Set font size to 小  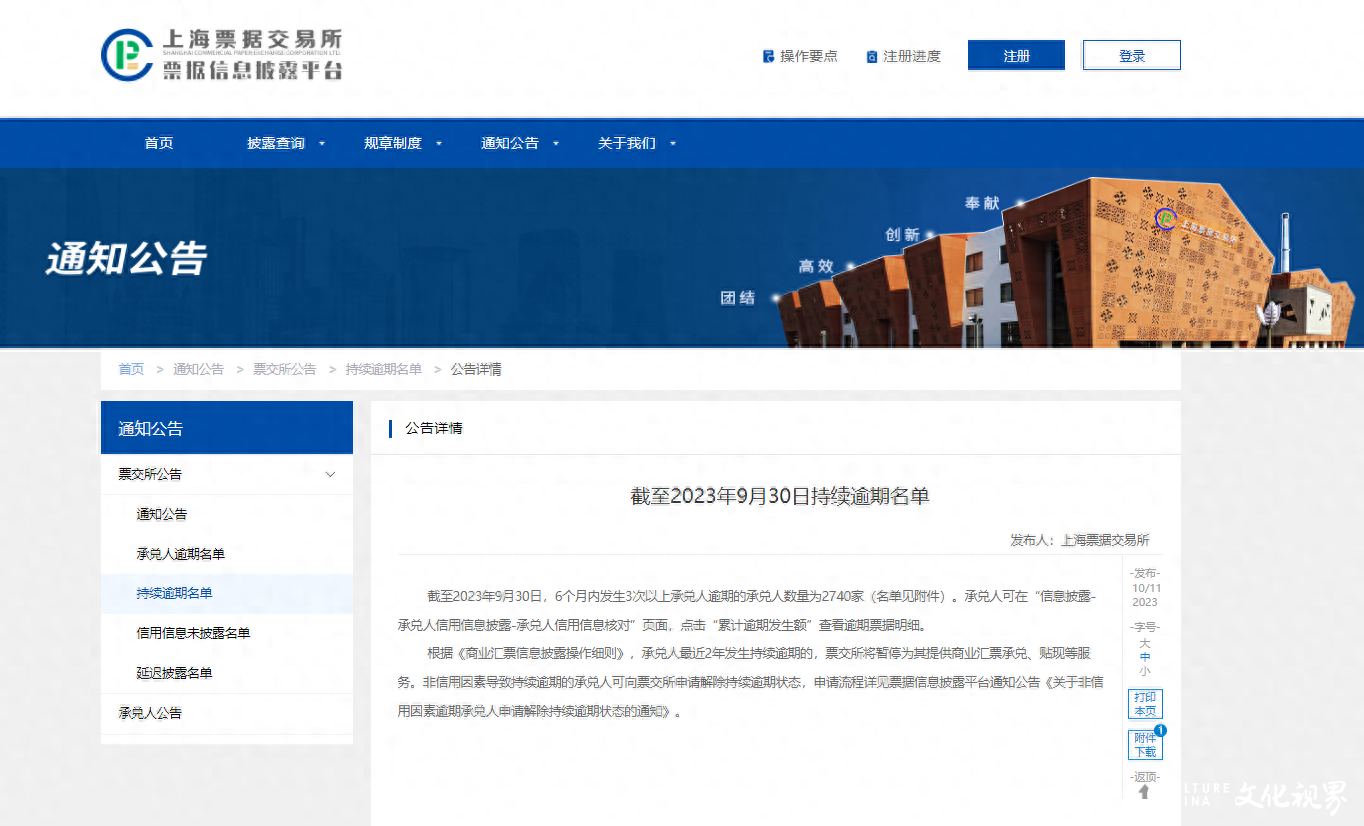(1145, 671)
